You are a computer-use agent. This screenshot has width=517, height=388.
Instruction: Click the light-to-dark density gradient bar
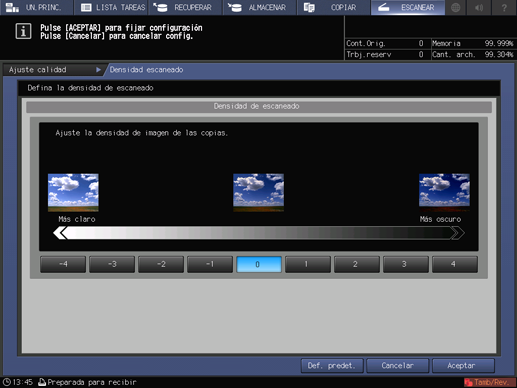click(x=259, y=233)
